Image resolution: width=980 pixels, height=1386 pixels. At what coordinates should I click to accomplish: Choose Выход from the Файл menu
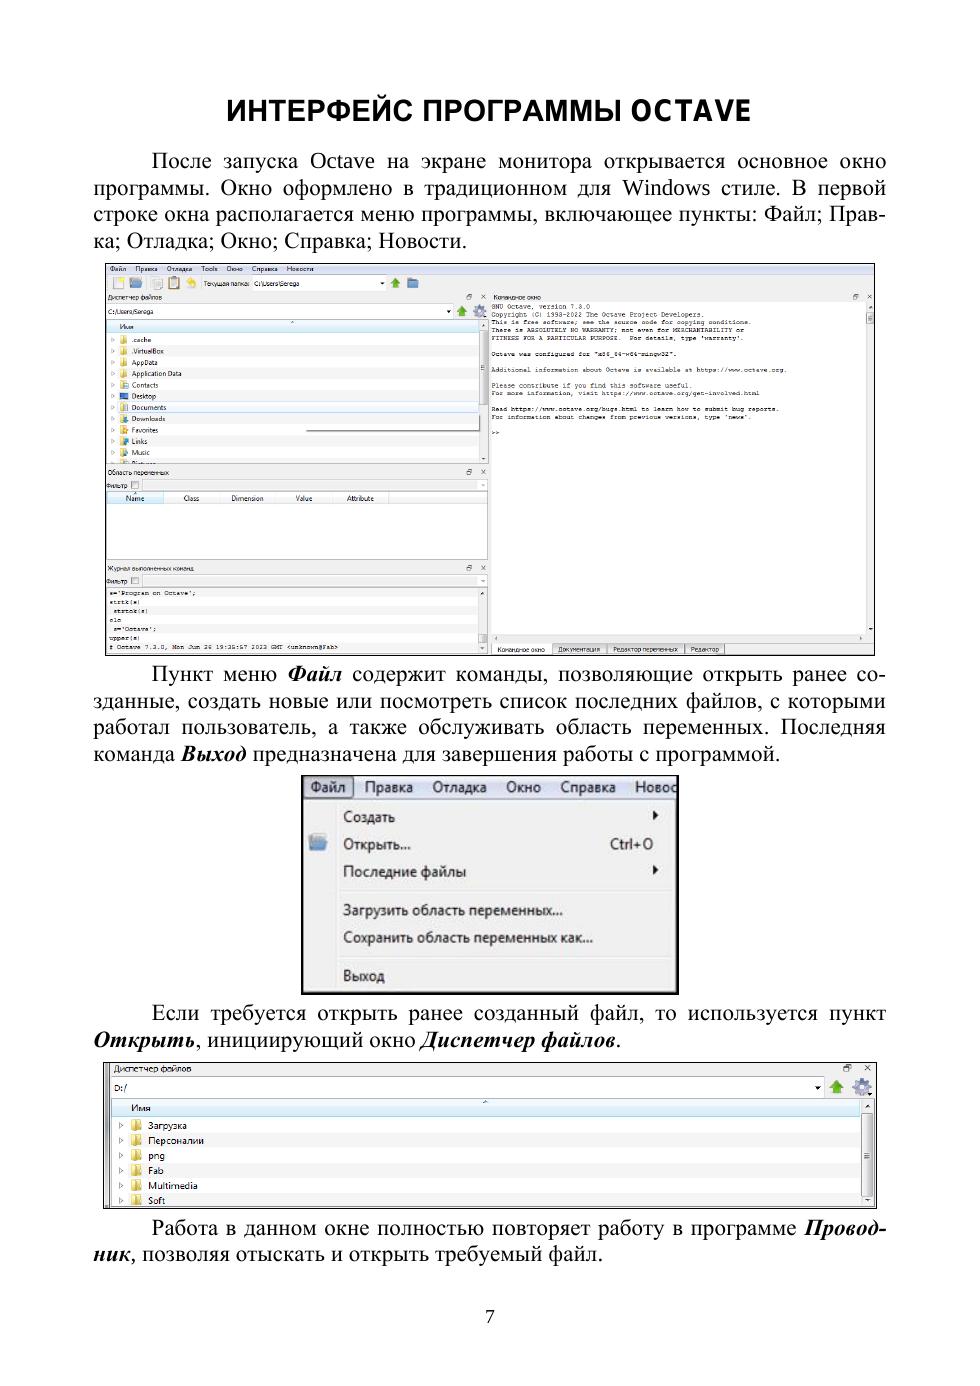(x=364, y=975)
